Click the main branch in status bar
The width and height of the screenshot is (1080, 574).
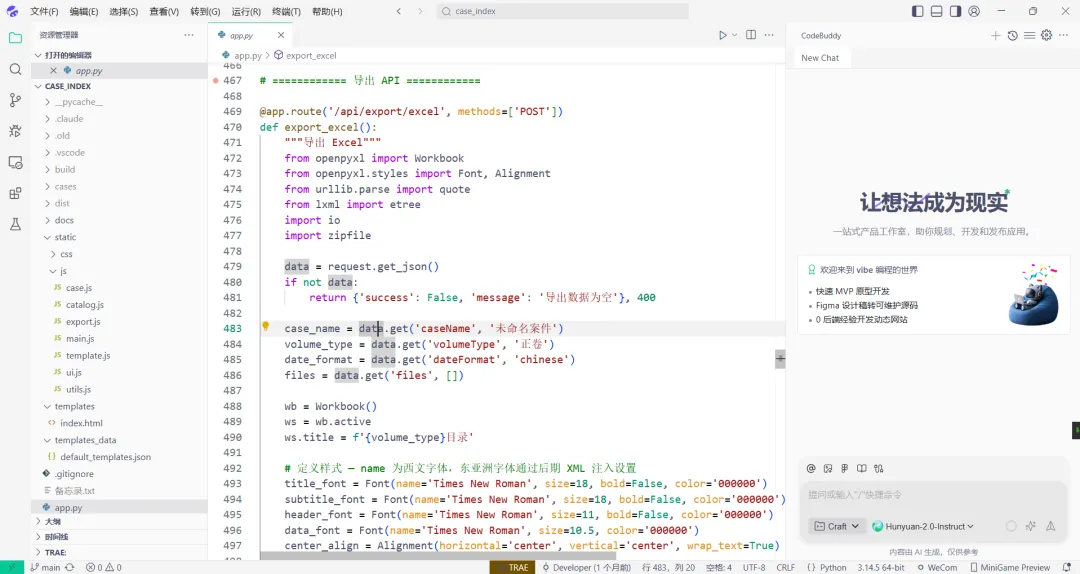tap(45, 568)
